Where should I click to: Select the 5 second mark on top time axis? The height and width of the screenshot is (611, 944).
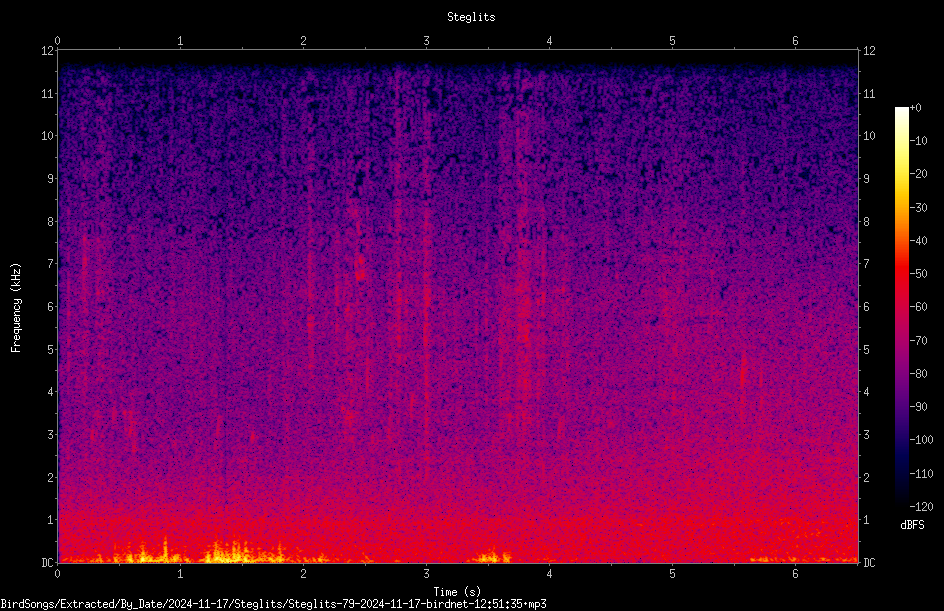672,41
